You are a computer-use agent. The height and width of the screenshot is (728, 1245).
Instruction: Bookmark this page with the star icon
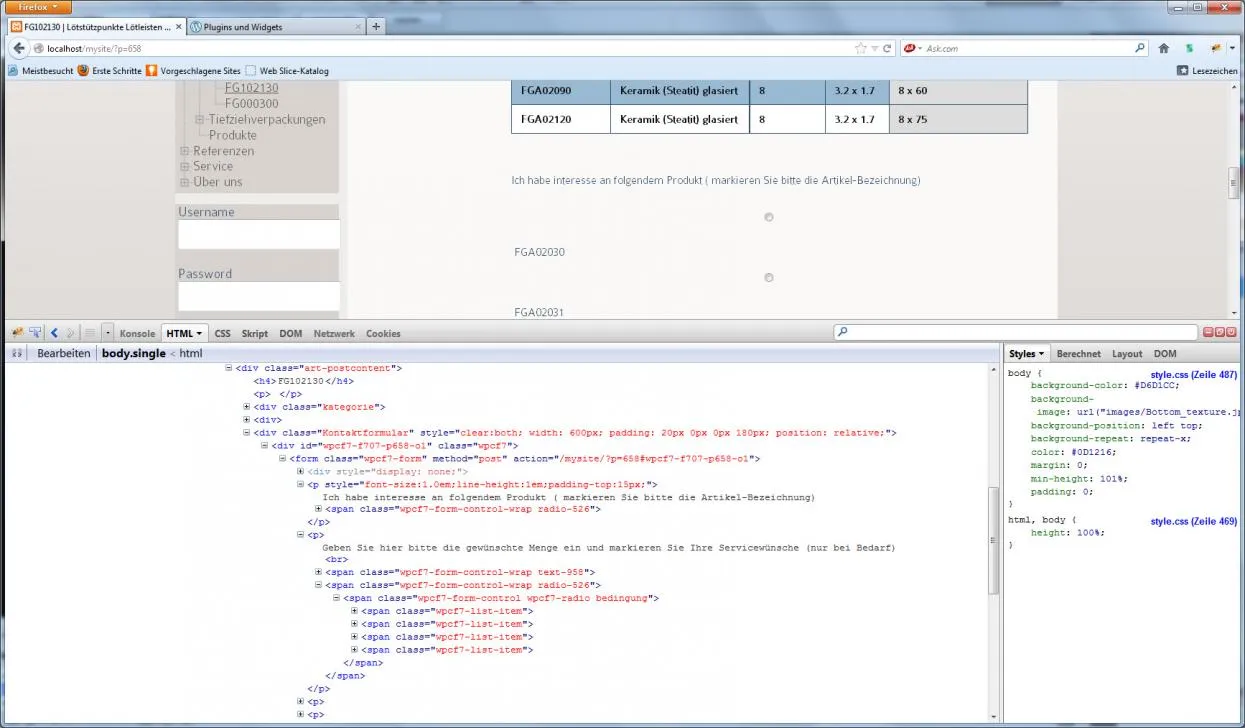tap(861, 48)
